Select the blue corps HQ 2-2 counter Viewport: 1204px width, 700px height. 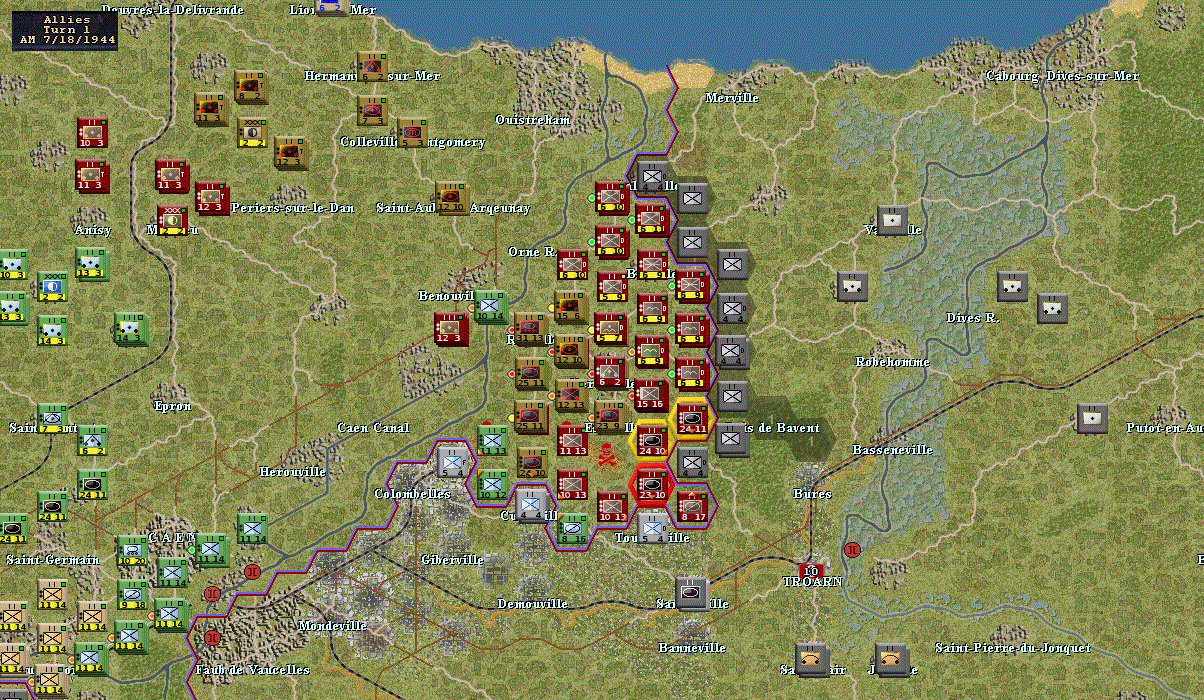coord(52,287)
